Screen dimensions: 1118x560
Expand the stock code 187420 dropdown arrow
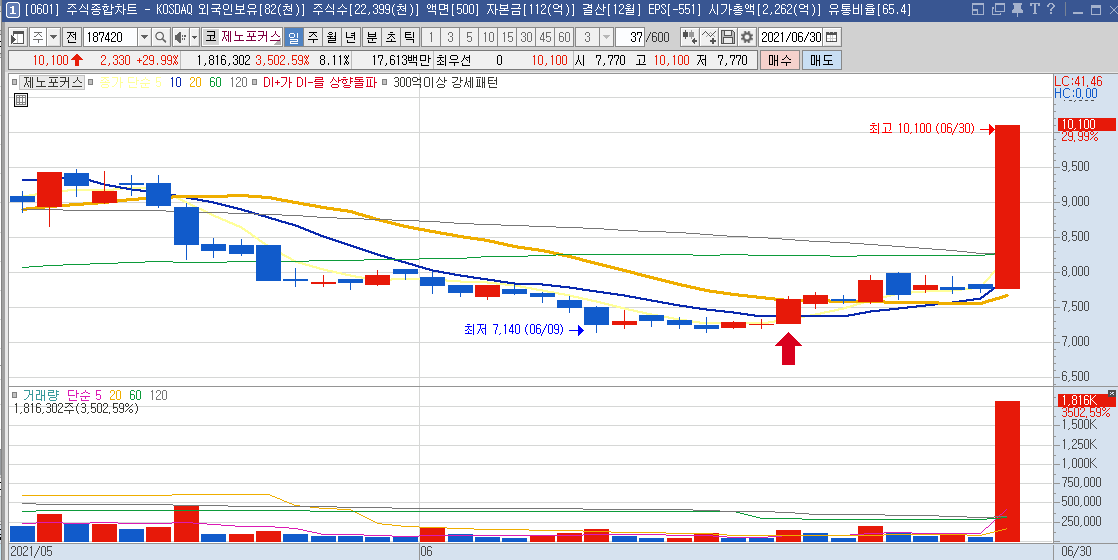145,37
